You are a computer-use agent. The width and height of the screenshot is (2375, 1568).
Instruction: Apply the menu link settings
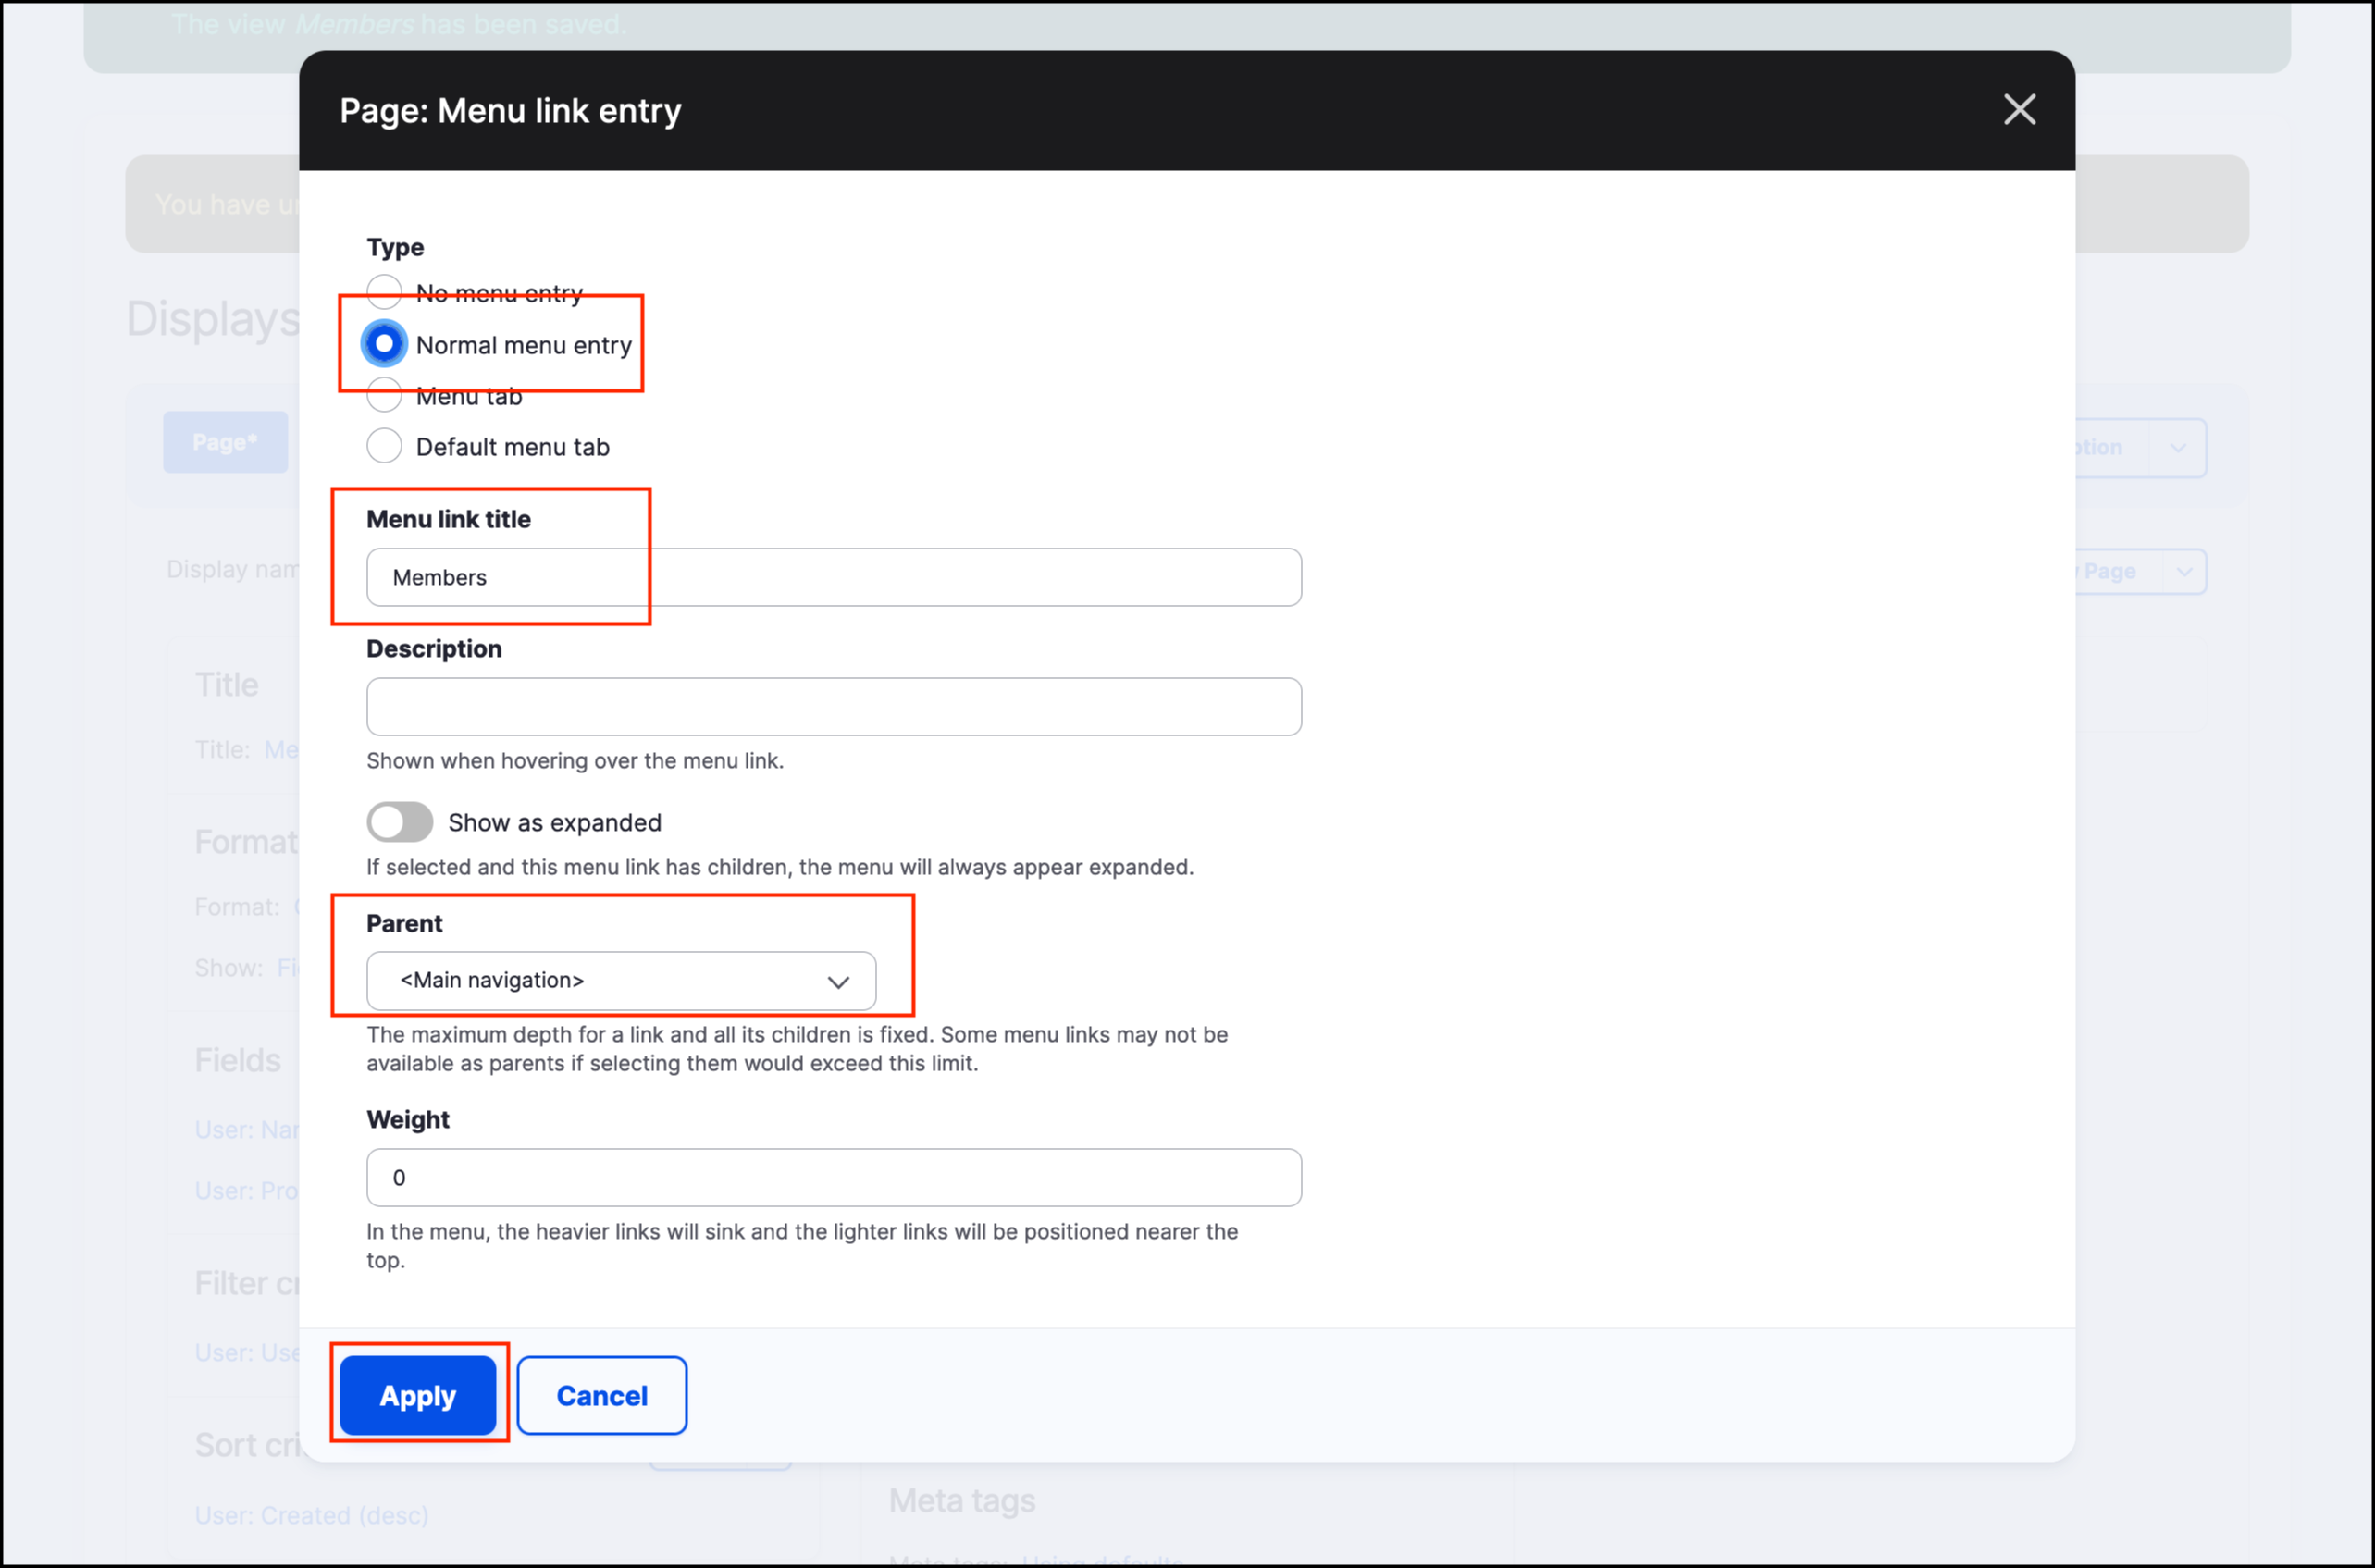417,1395
